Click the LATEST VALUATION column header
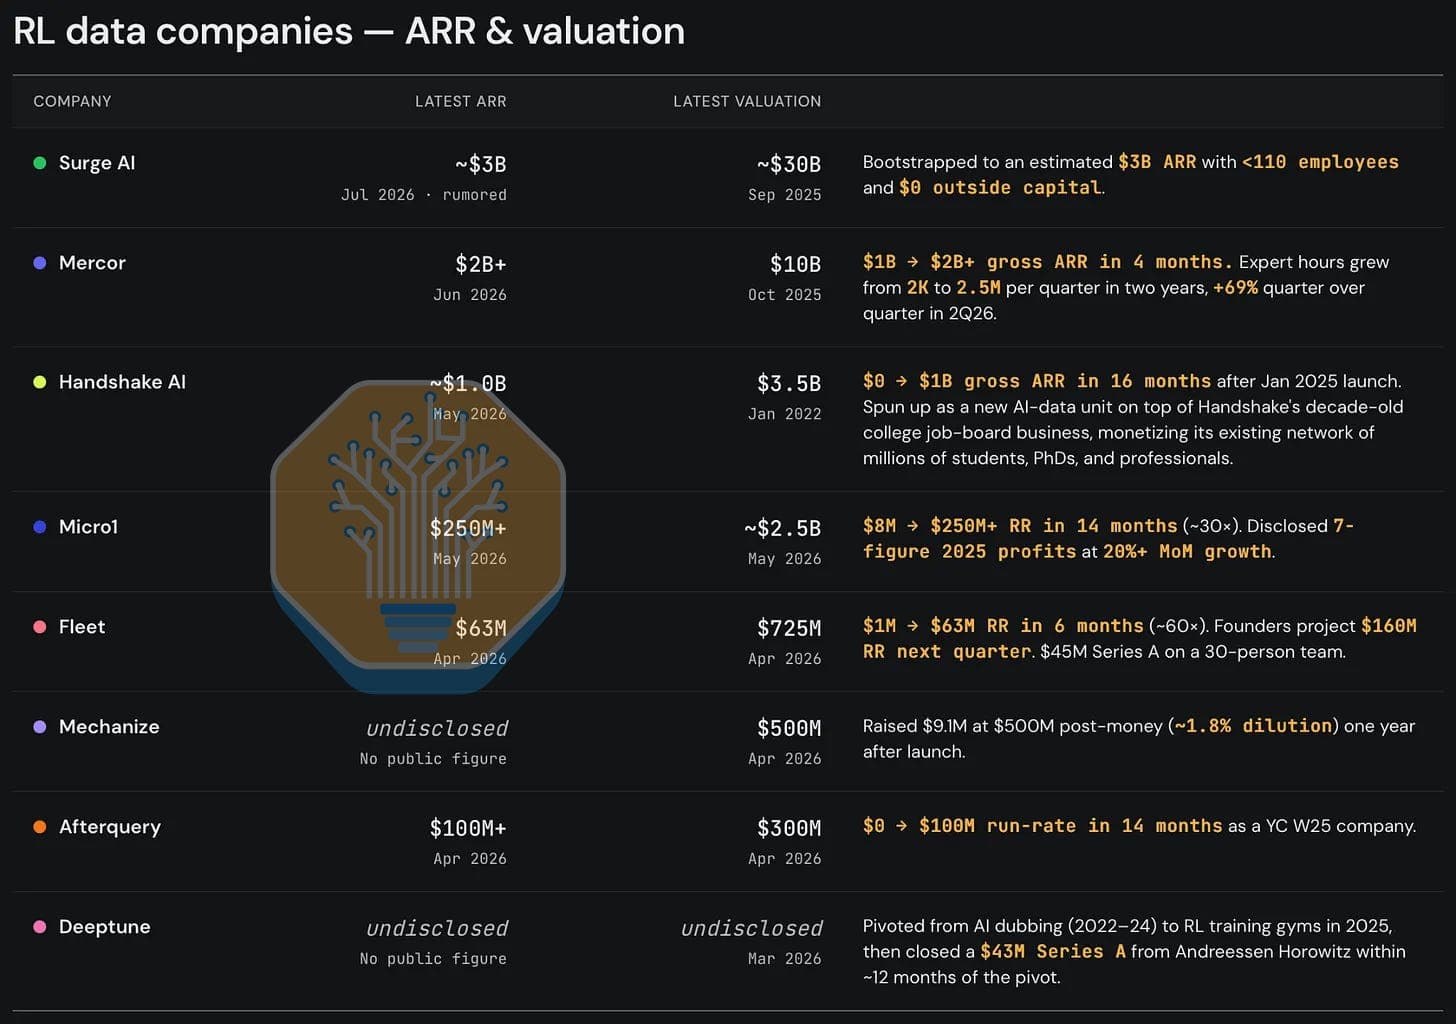Image resolution: width=1456 pixels, height=1024 pixels. (747, 101)
